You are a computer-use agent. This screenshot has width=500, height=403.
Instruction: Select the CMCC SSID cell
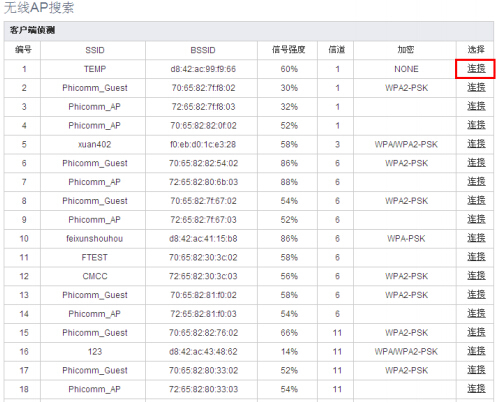point(95,276)
